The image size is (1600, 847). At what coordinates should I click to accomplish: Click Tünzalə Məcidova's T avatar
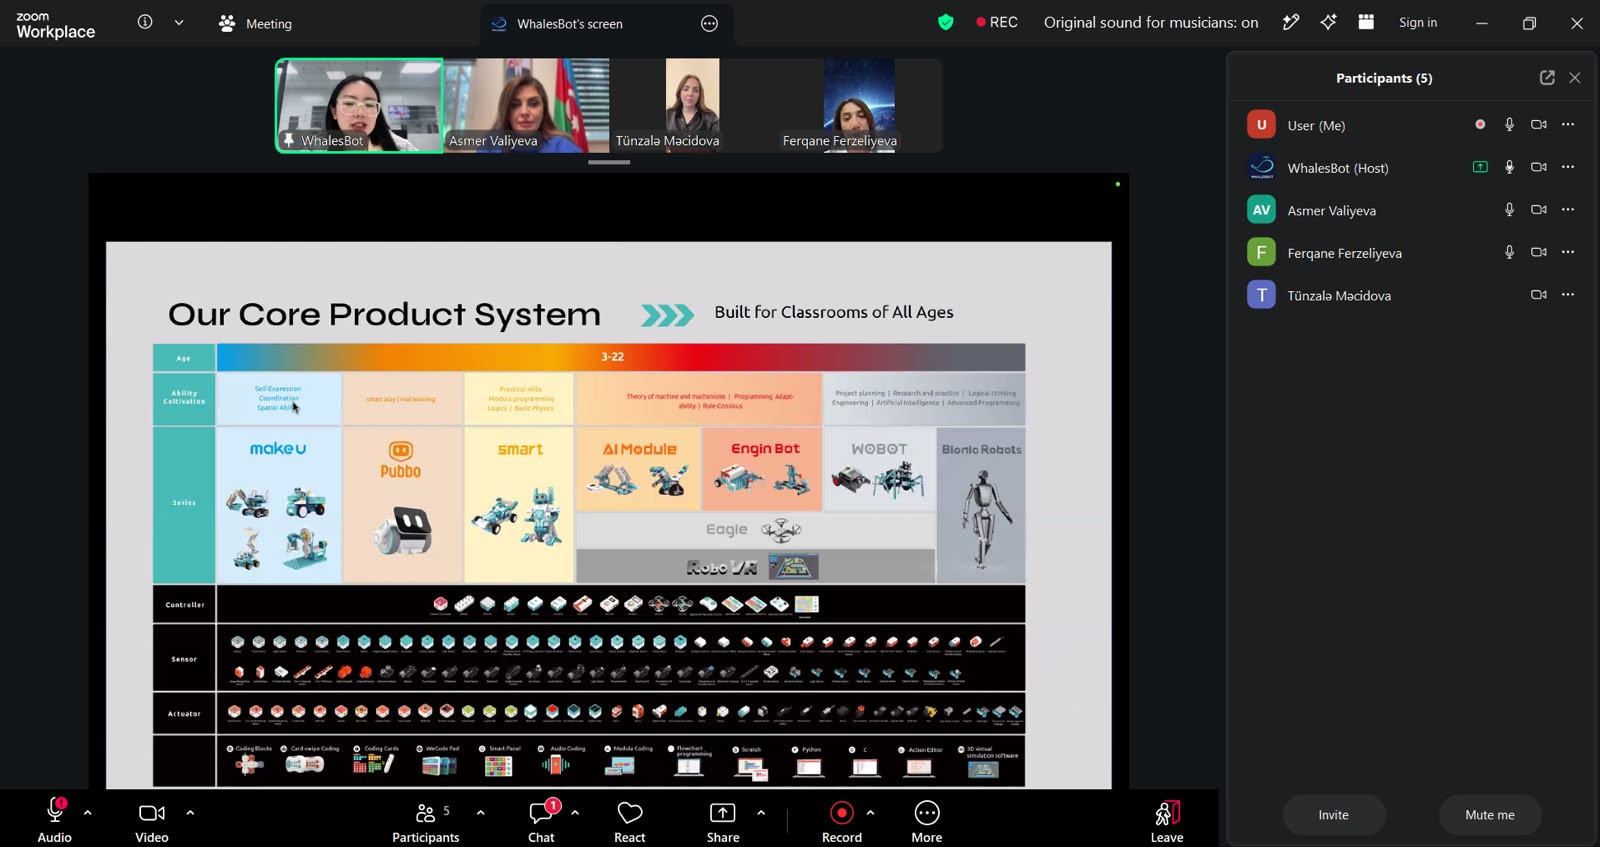click(x=1261, y=295)
